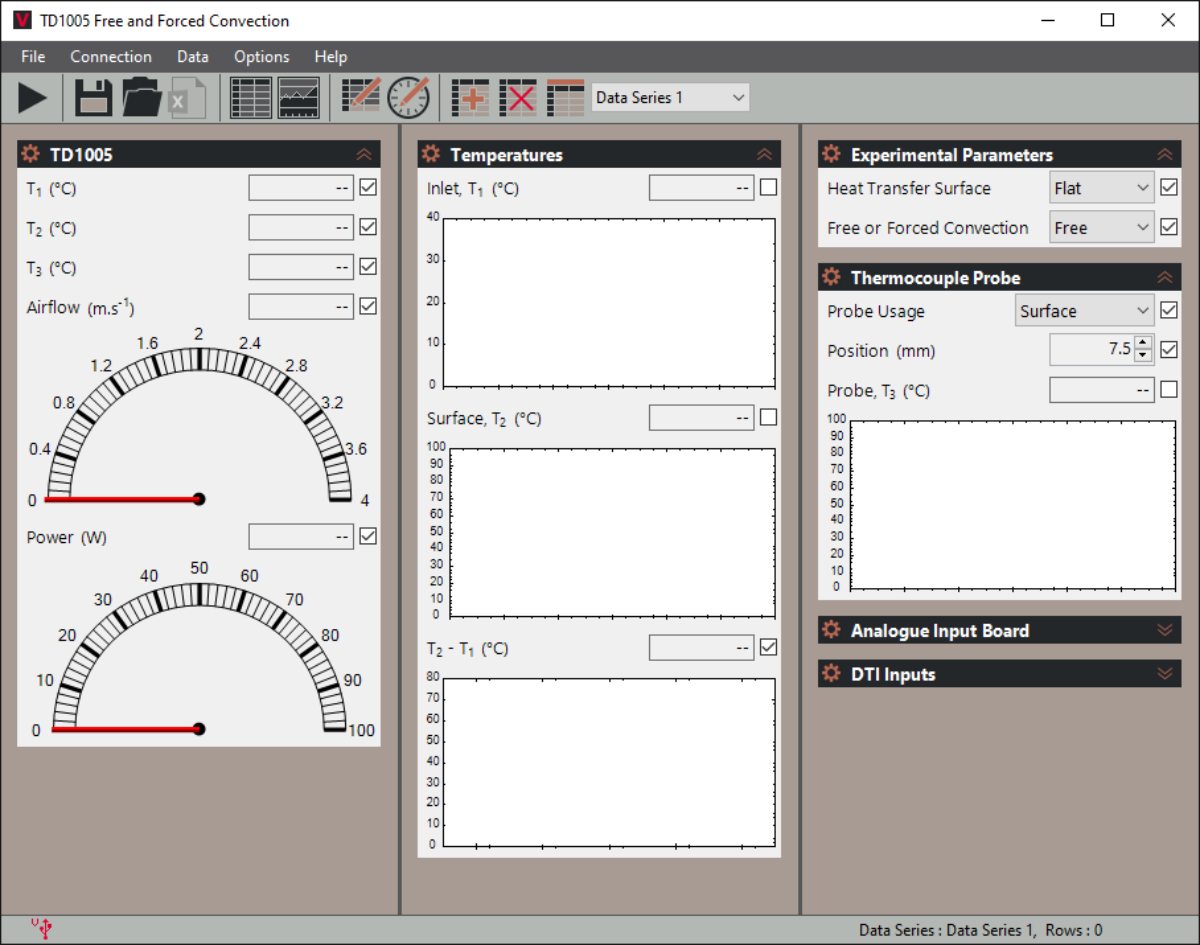Image resolution: width=1200 pixels, height=945 pixels.
Task: Enable the Inlet T1 checkbox
Action: pos(768,187)
